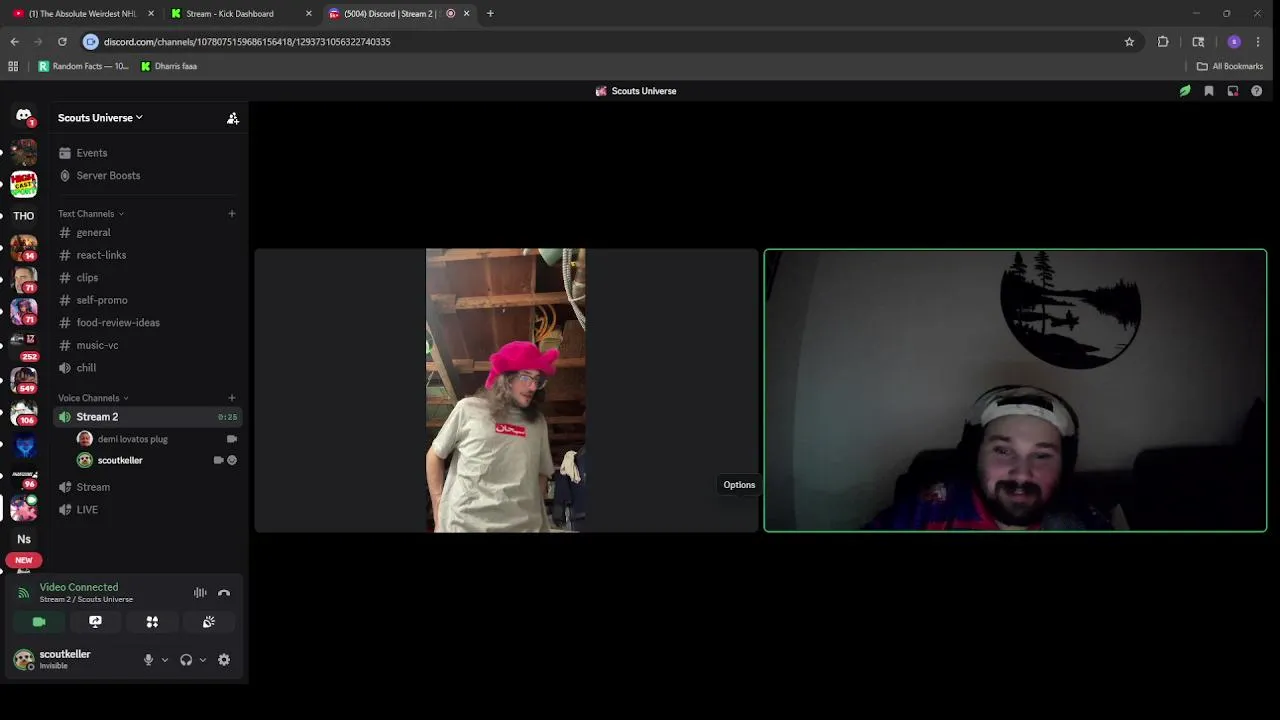Click the green leaf icon in title bar

pos(1185,91)
